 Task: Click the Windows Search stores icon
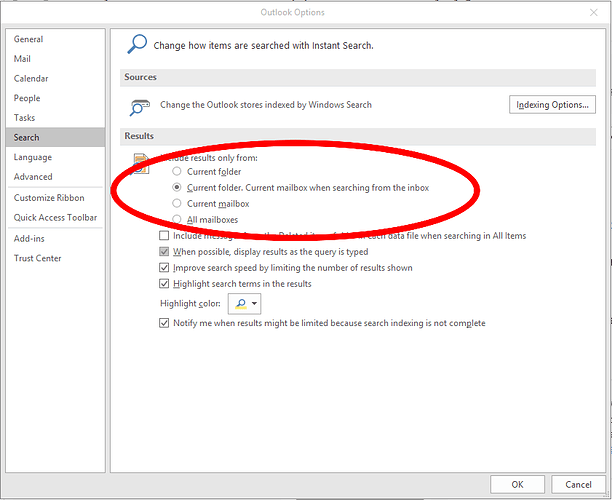[139, 107]
